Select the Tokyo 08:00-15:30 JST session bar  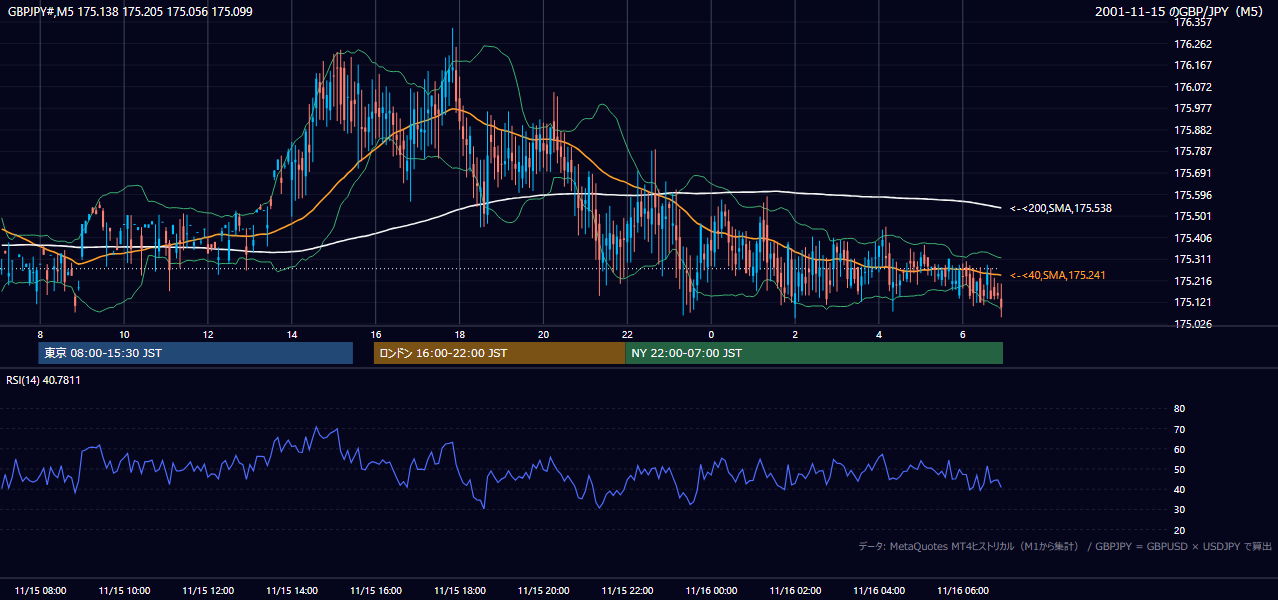tap(196, 353)
